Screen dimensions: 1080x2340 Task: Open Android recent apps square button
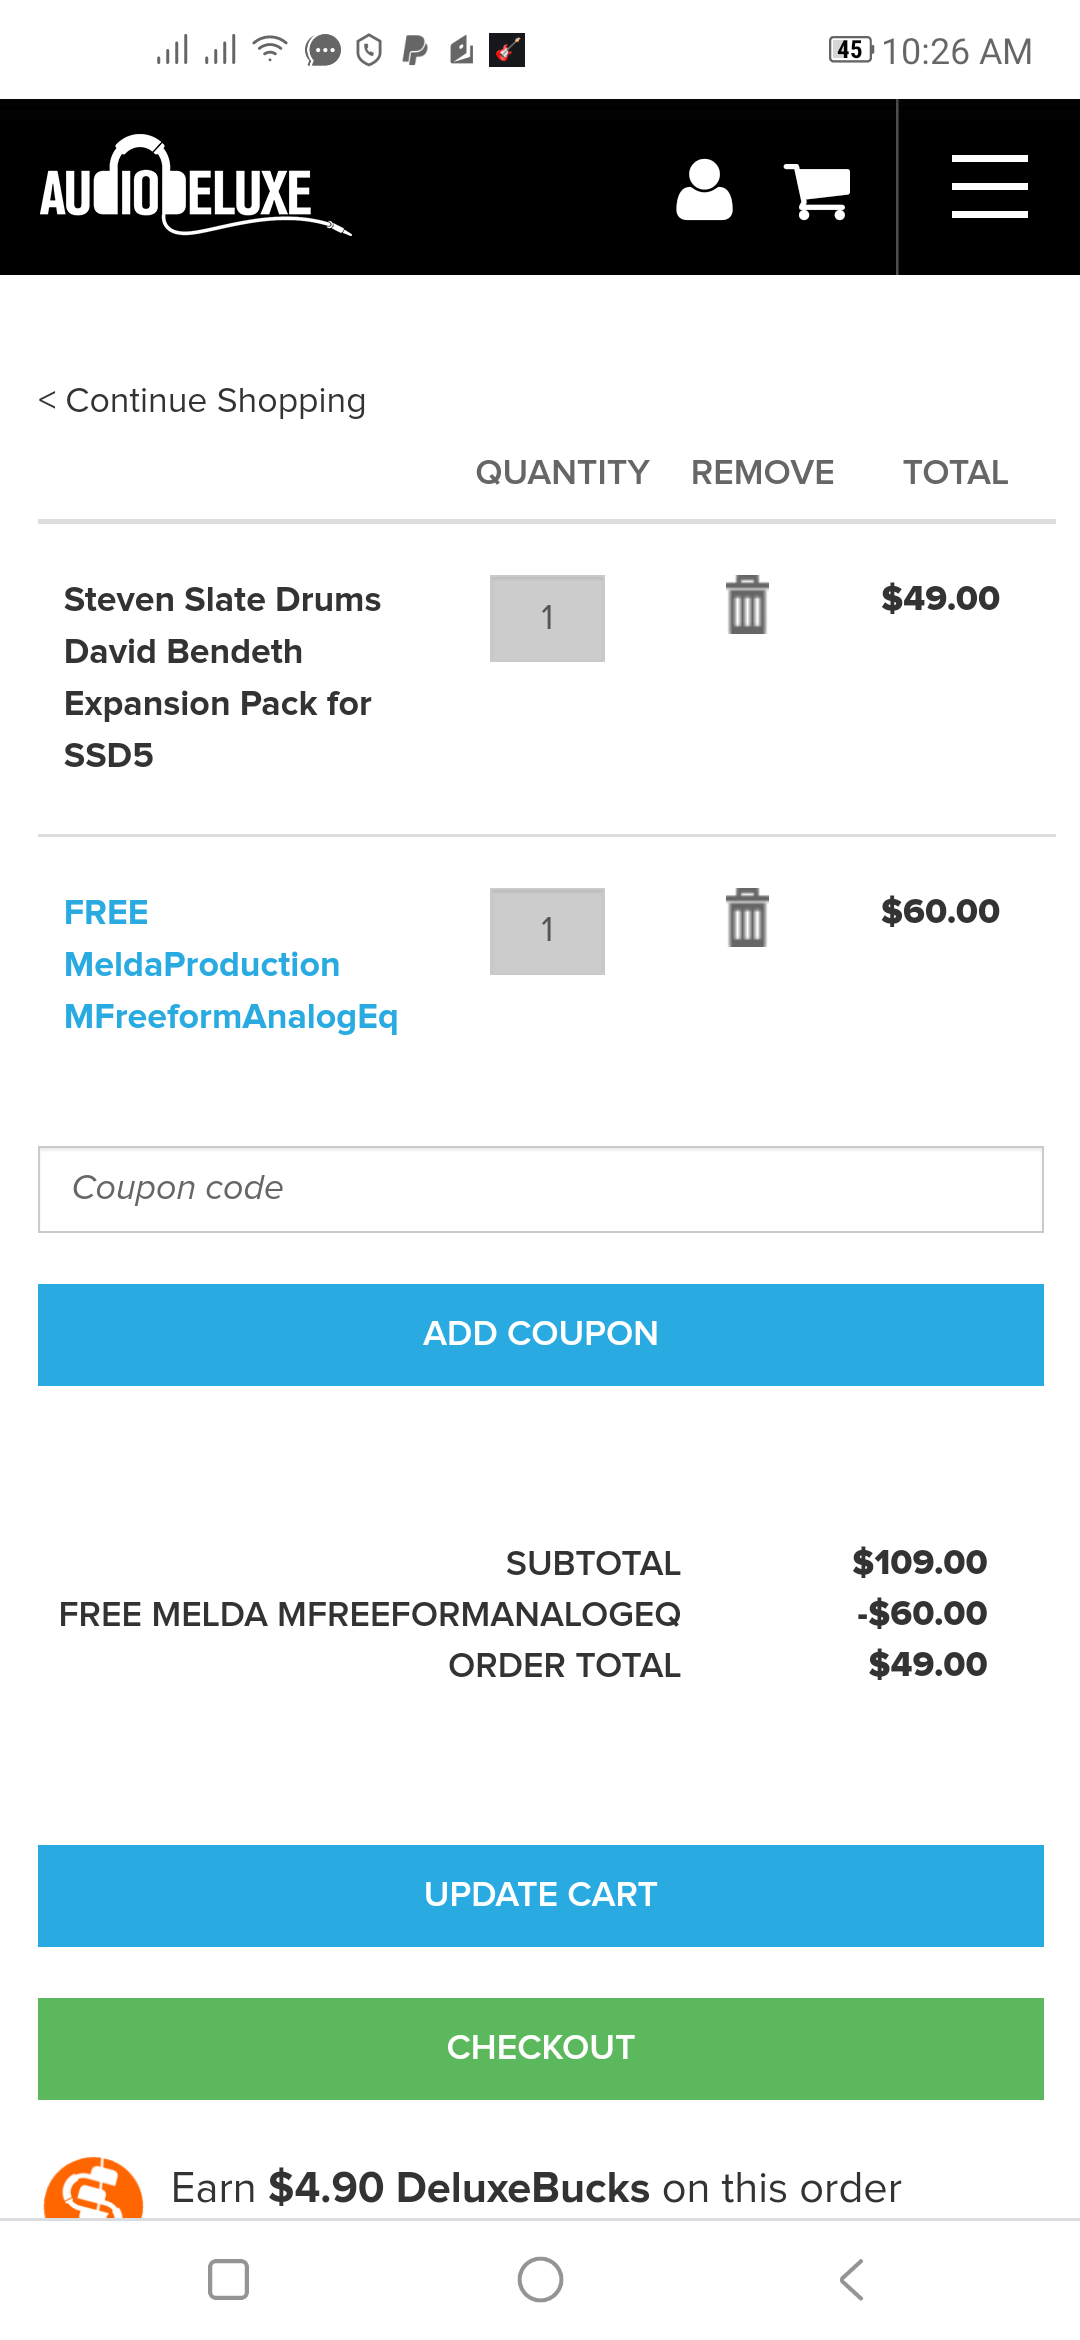[x=228, y=2279]
